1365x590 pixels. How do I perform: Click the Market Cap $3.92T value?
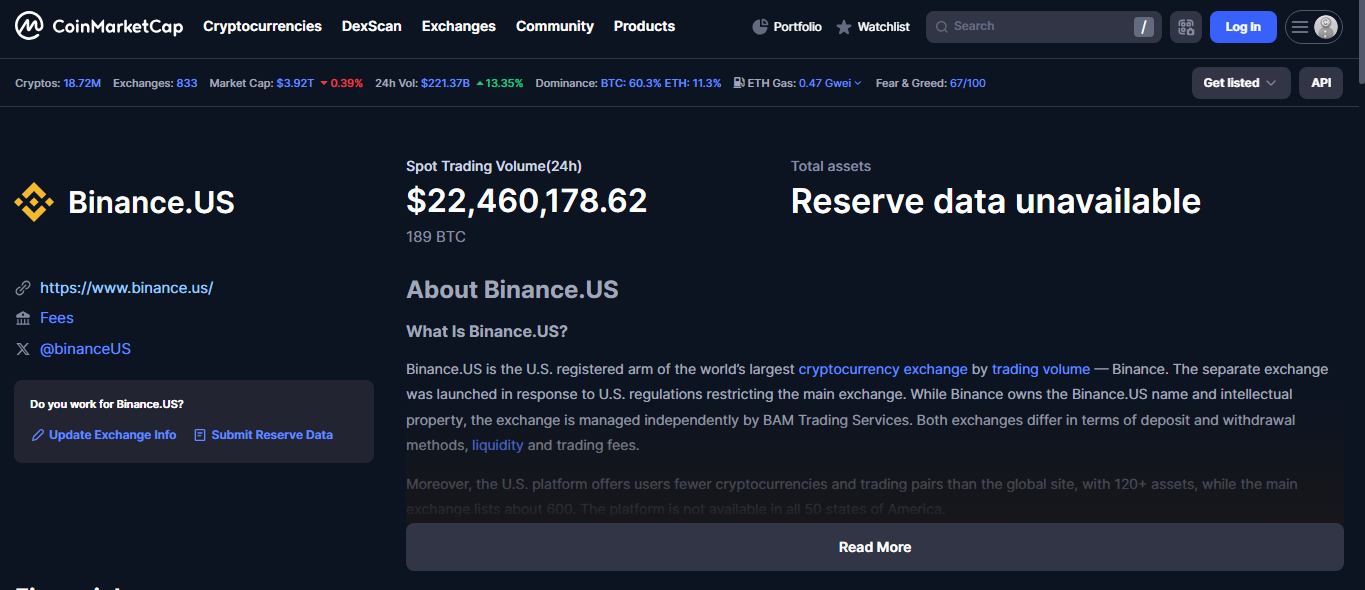[295, 83]
